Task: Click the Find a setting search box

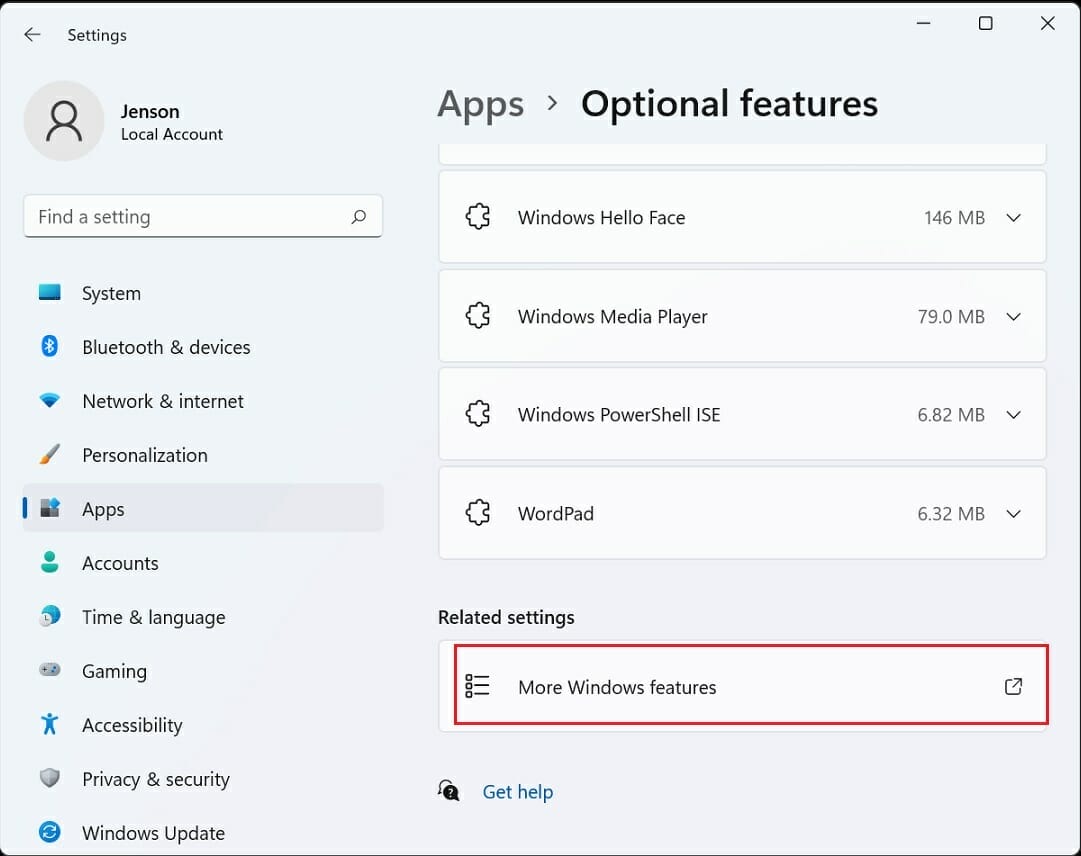Action: [203, 216]
